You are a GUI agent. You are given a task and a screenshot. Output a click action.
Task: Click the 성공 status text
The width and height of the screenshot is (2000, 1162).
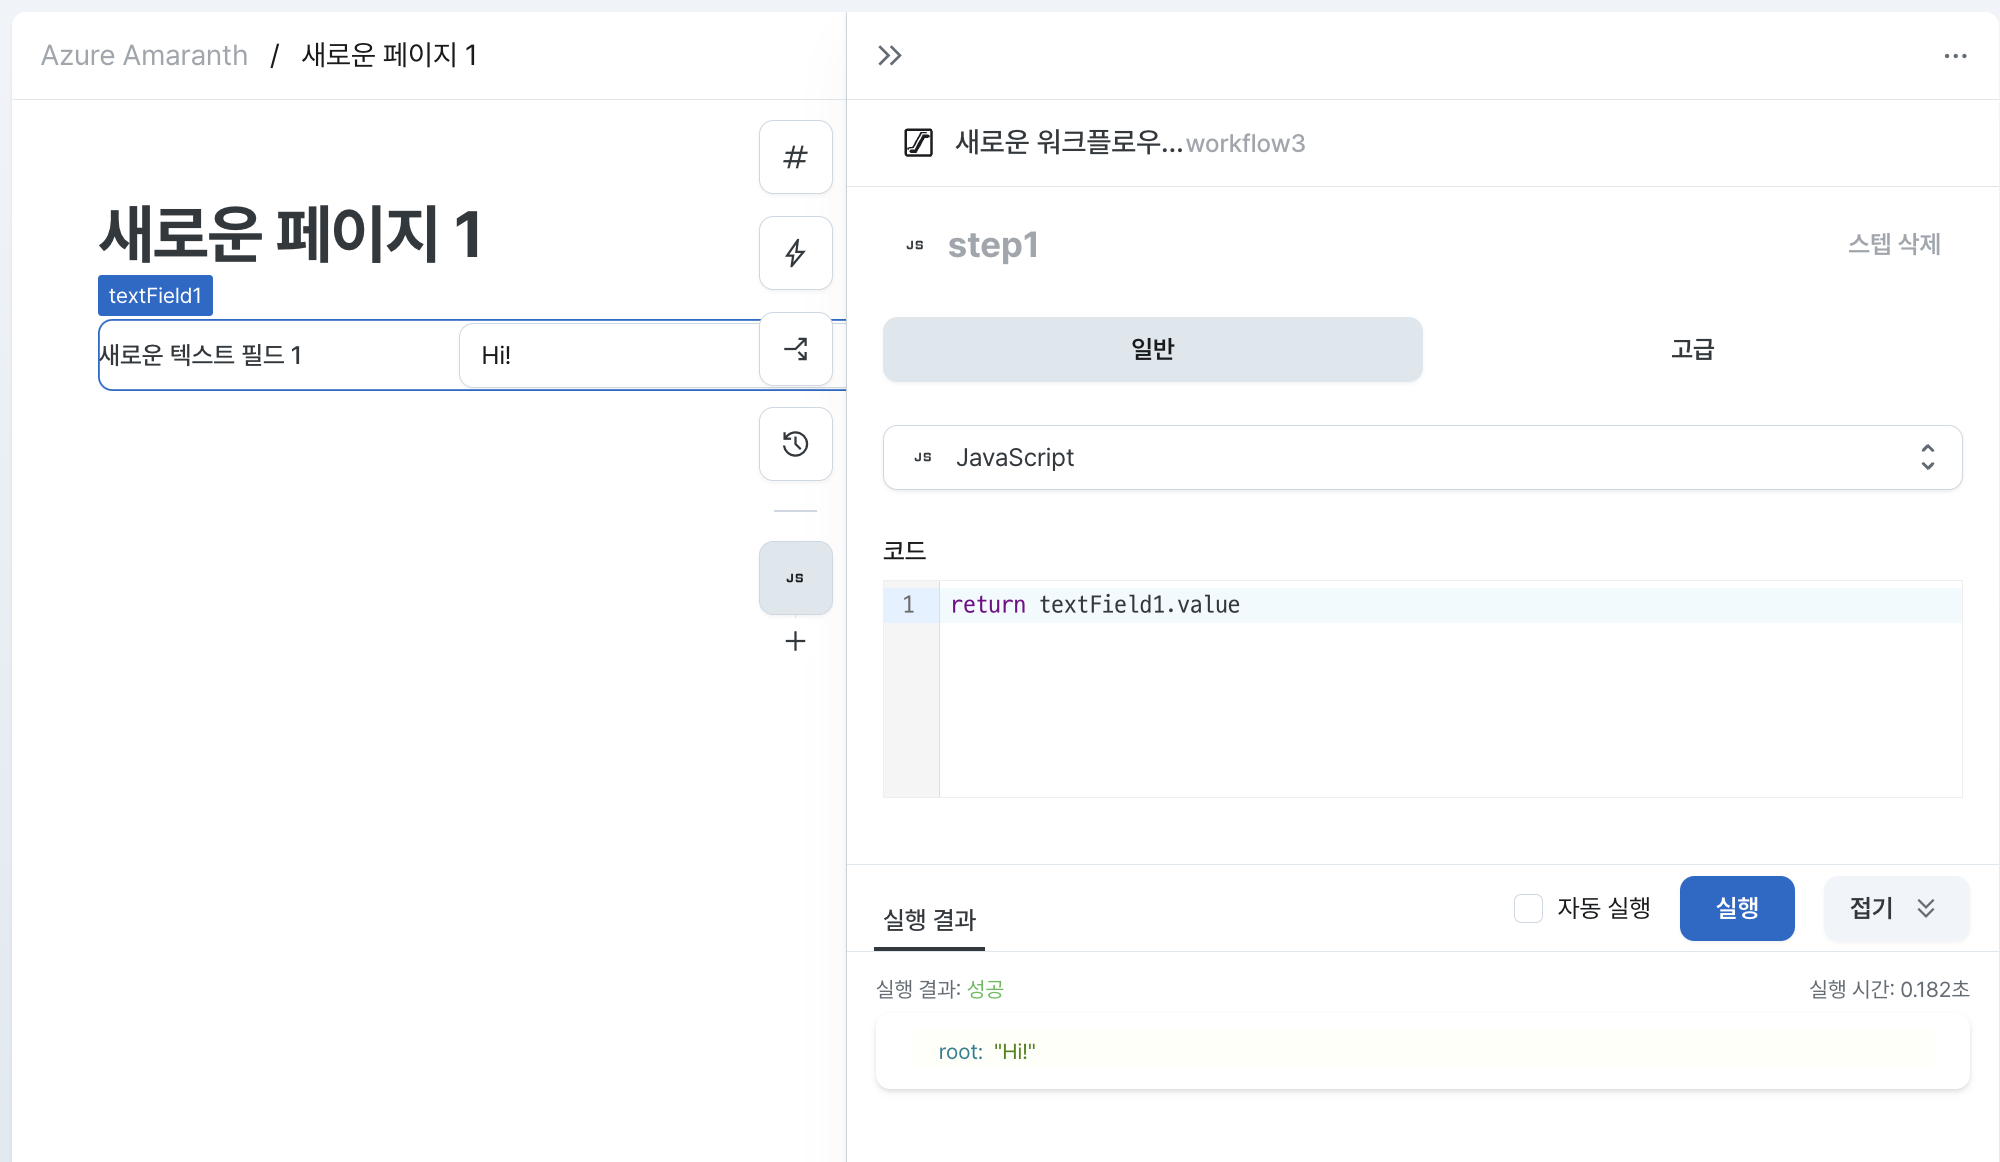pos(985,989)
